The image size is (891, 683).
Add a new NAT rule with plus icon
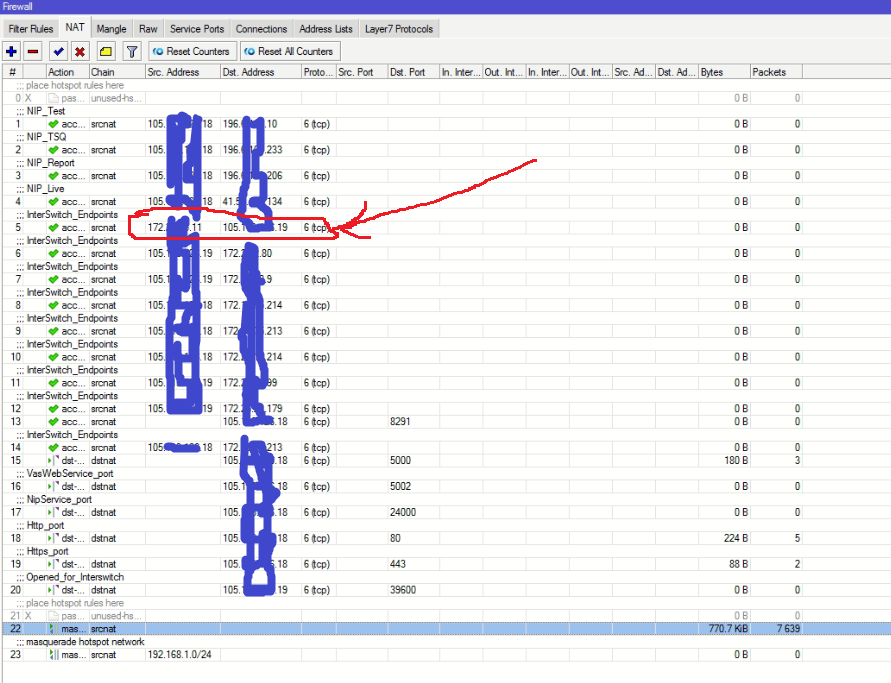[x=11, y=52]
